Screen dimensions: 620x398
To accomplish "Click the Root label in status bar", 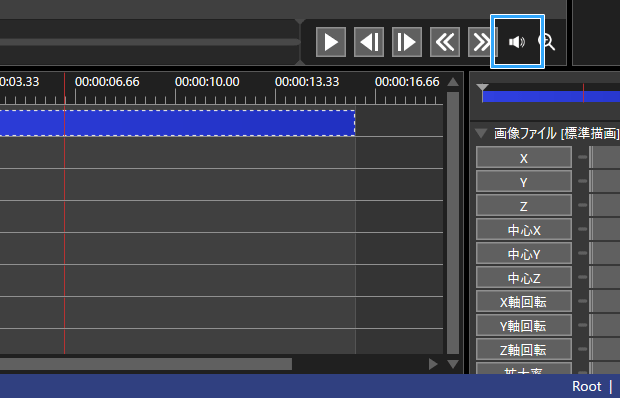I will (x=586, y=386).
